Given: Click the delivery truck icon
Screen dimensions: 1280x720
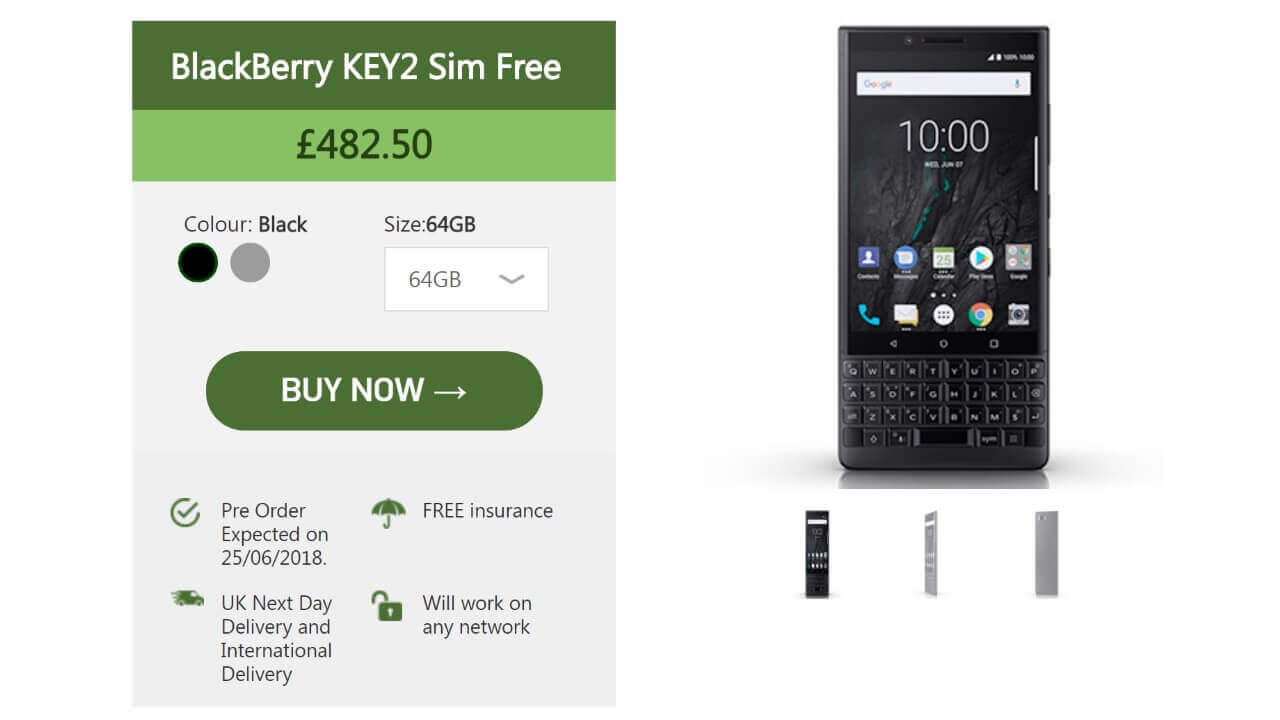Looking at the screenshot, I should coord(187,598).
